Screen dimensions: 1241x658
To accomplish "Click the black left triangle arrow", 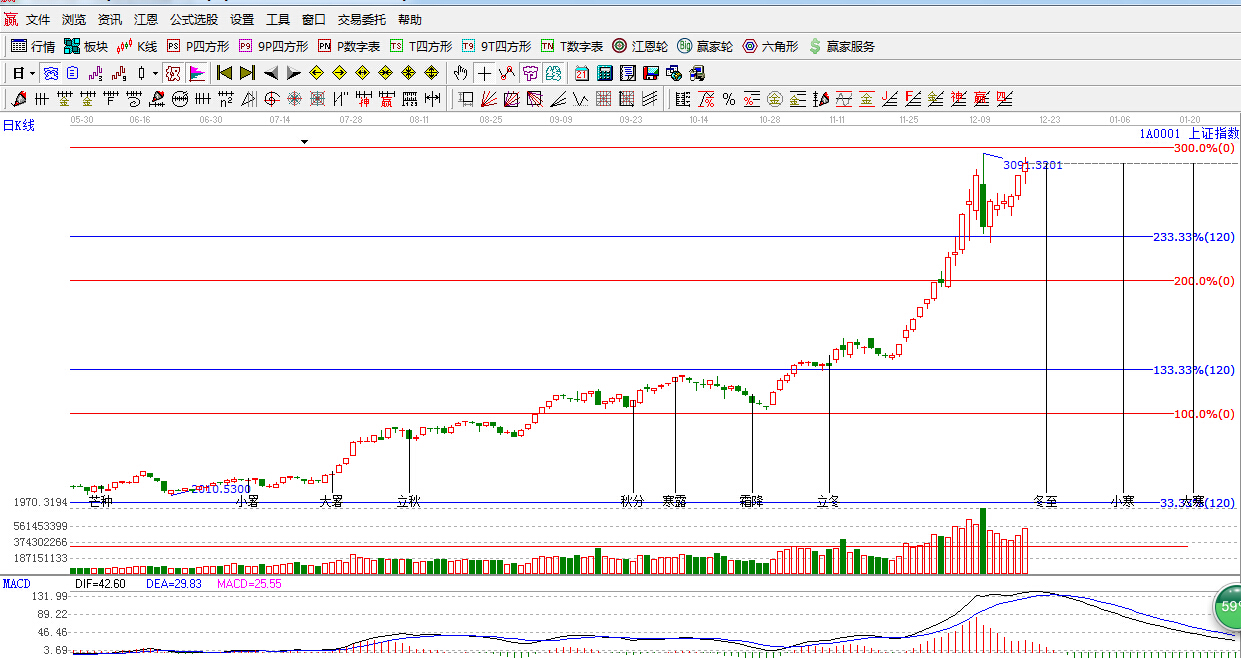I will point(271,73).
